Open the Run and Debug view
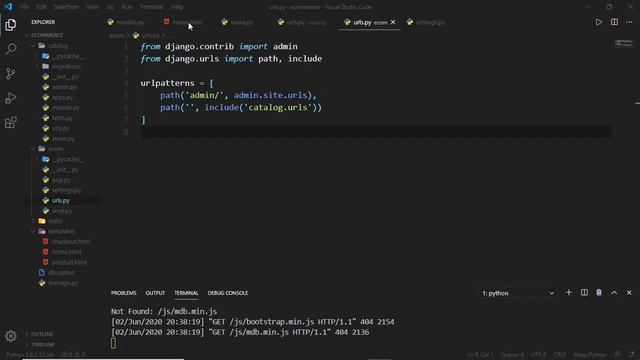640x360 pixels. click(x=11, y=98)
